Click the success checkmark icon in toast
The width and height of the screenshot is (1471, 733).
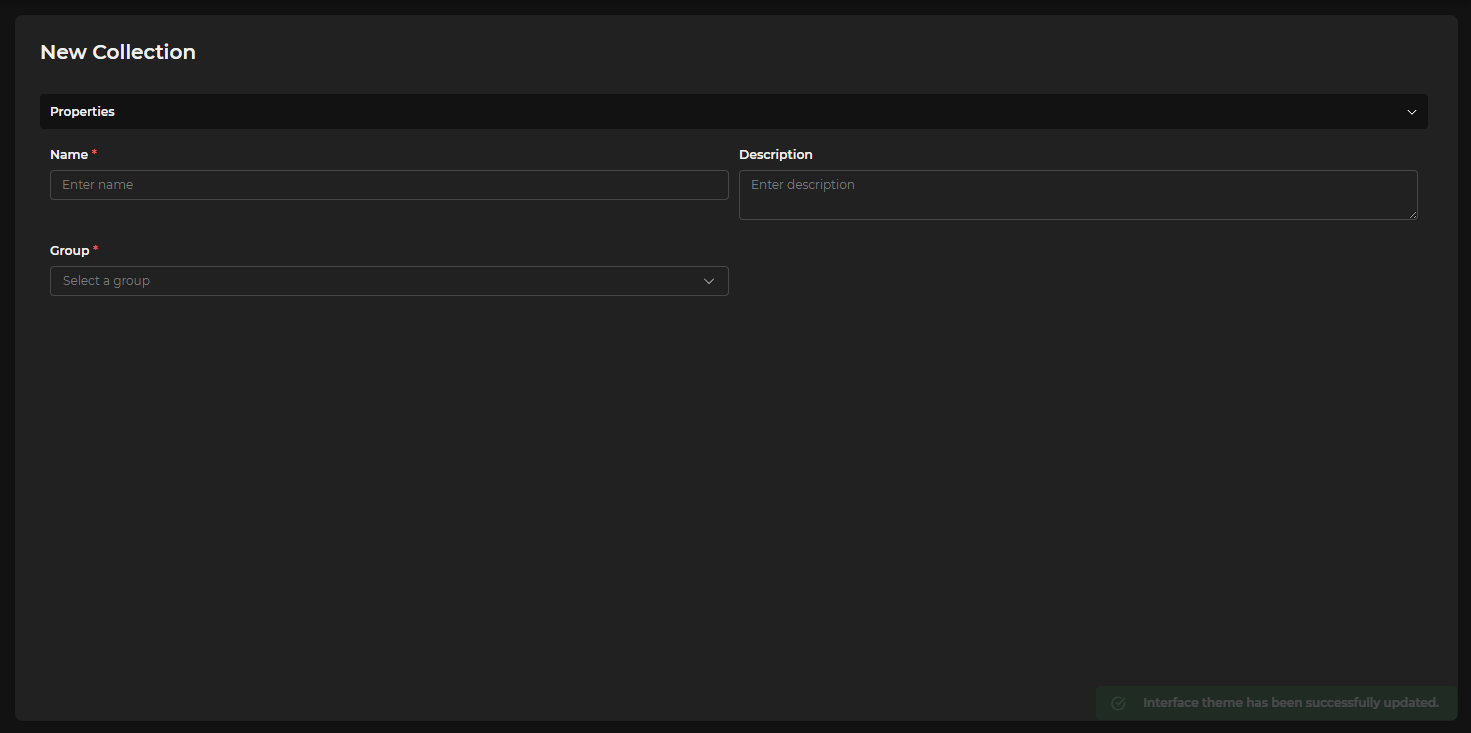point(1119,703)
